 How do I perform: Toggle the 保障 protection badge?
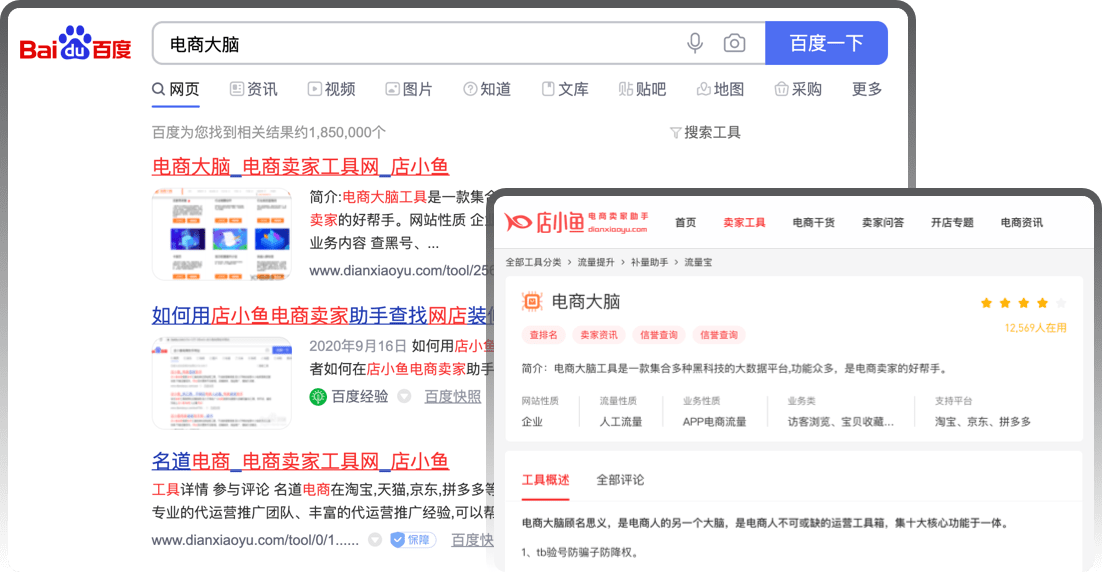click(412, 538)
